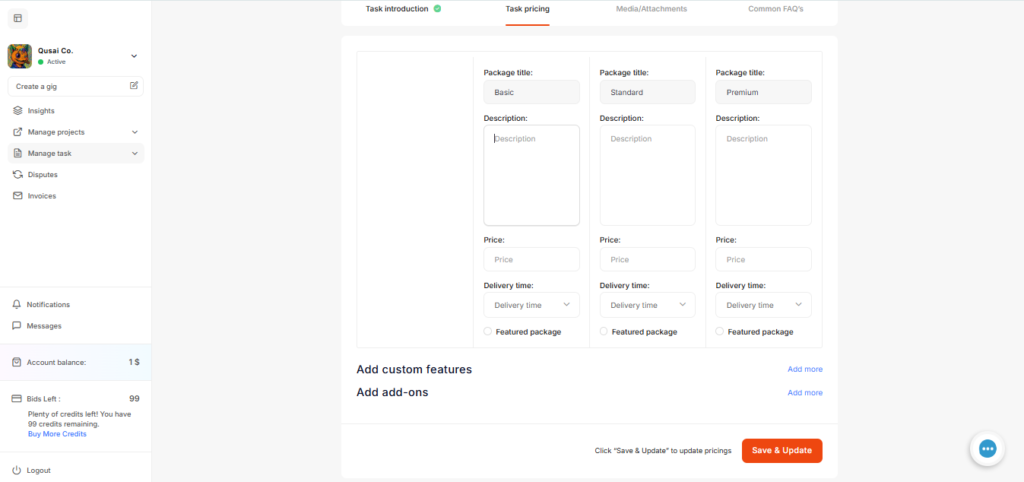Click the Disputes refresh-style icon
This screenshot has height=482, width=1024.
click(x=17, y=175)
